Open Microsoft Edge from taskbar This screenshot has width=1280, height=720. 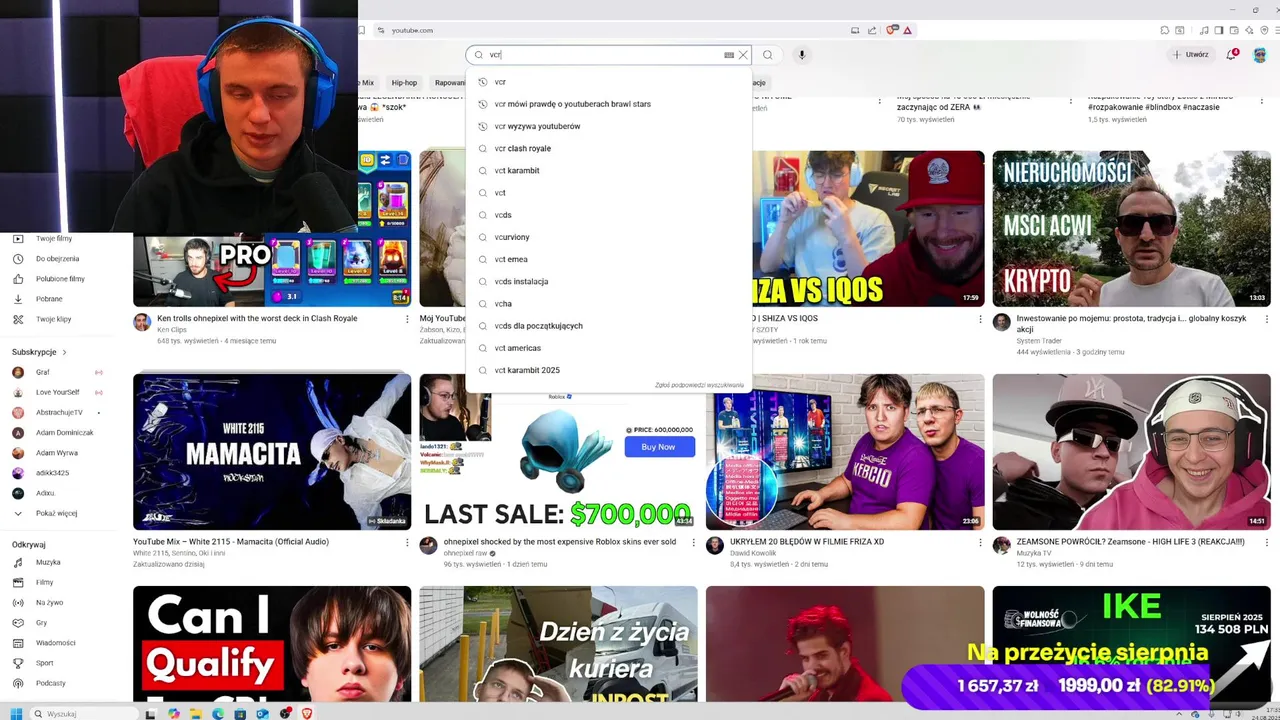[218, 714]
